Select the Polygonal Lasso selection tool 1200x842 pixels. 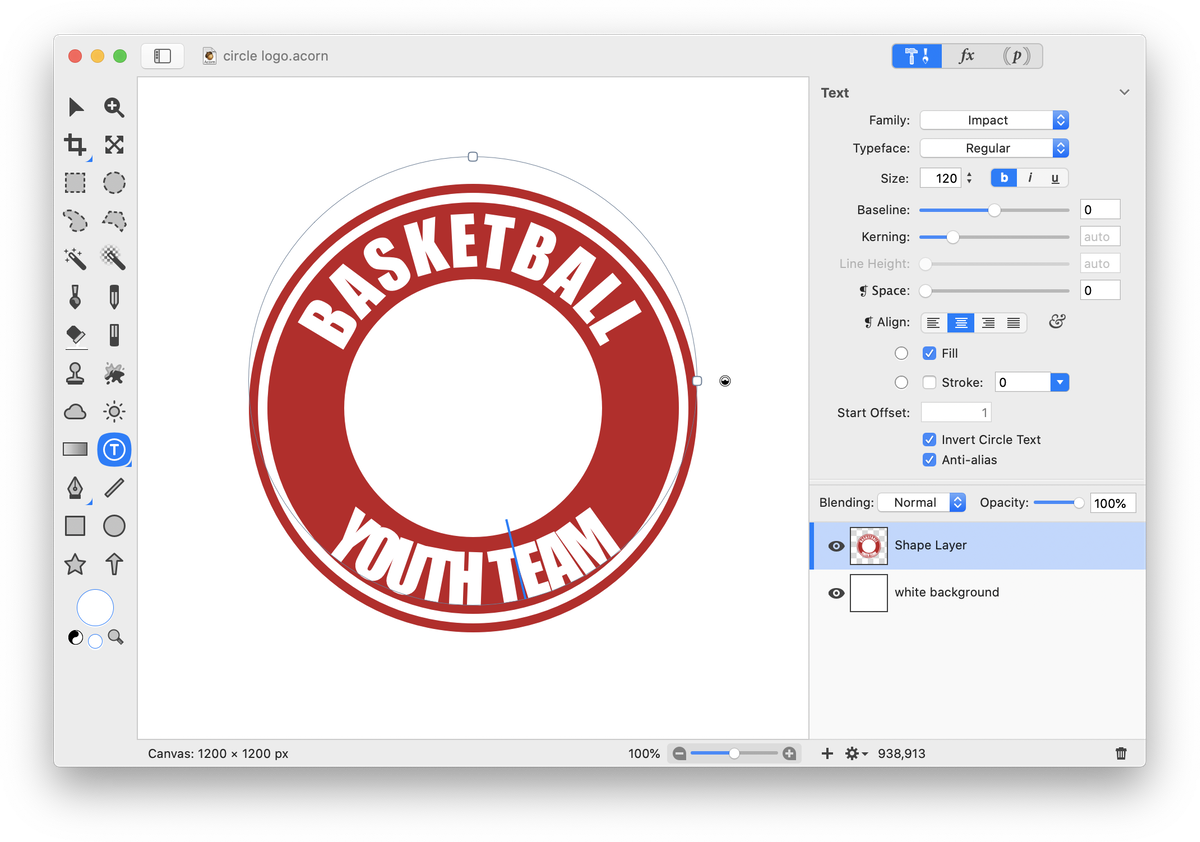115,221
